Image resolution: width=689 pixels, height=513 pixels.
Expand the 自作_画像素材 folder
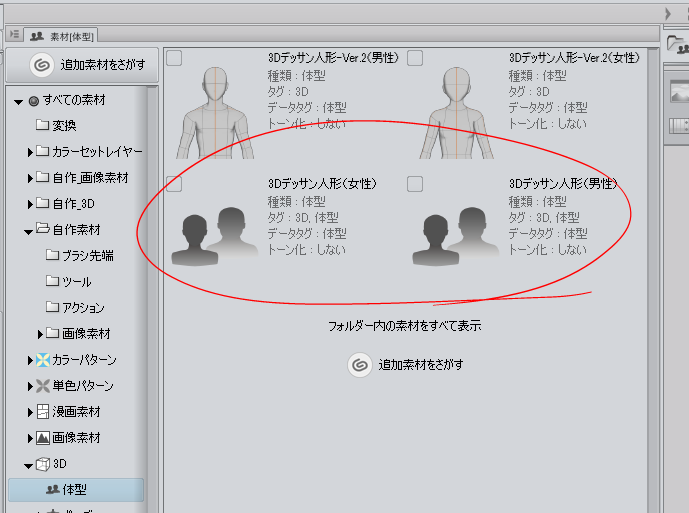click(30, 178)
